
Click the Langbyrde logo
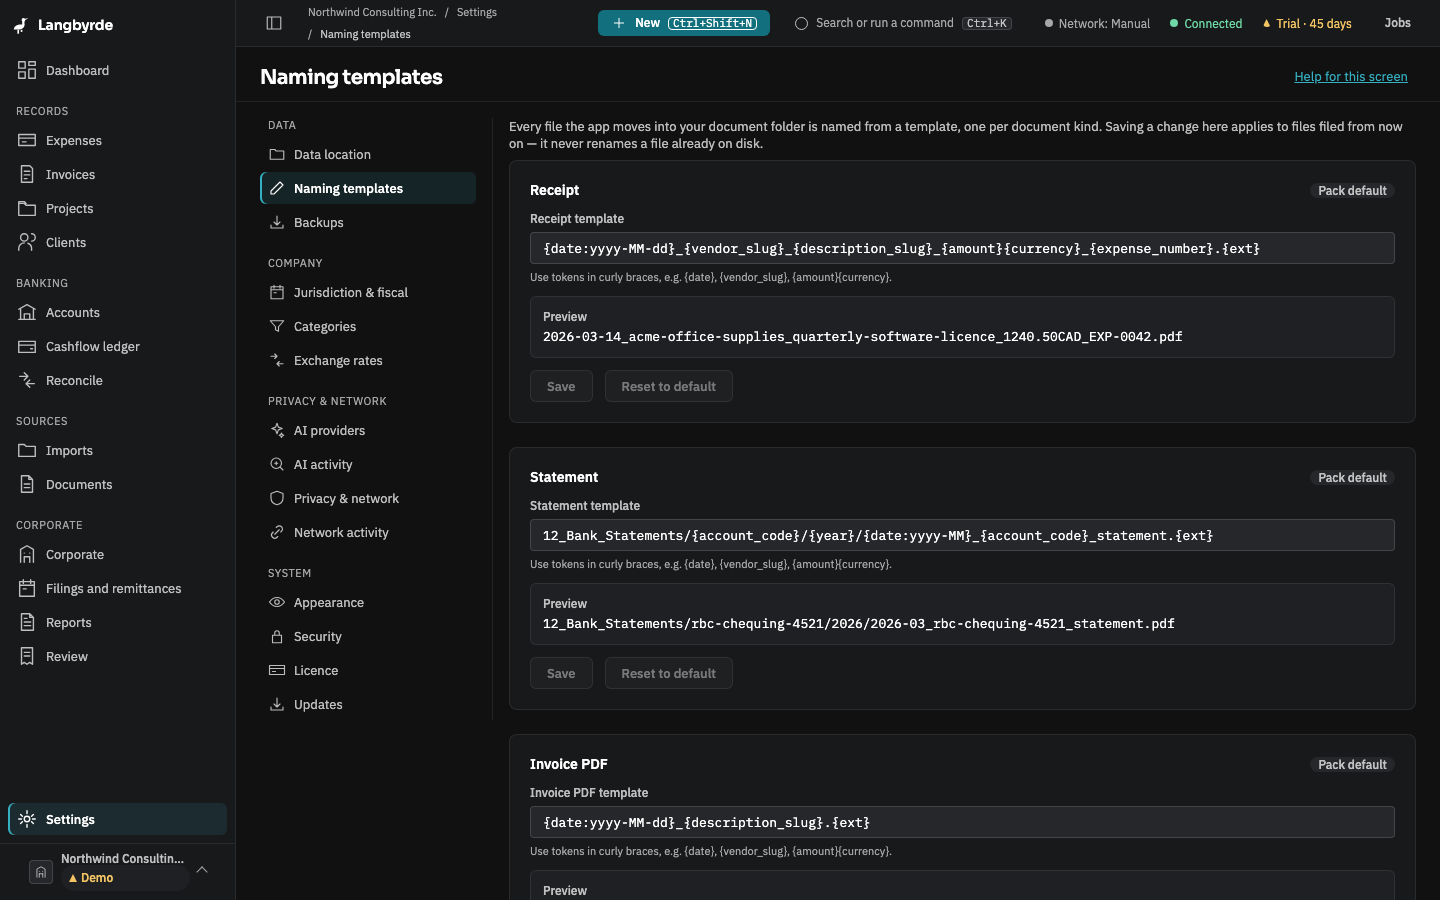[64, 25]
